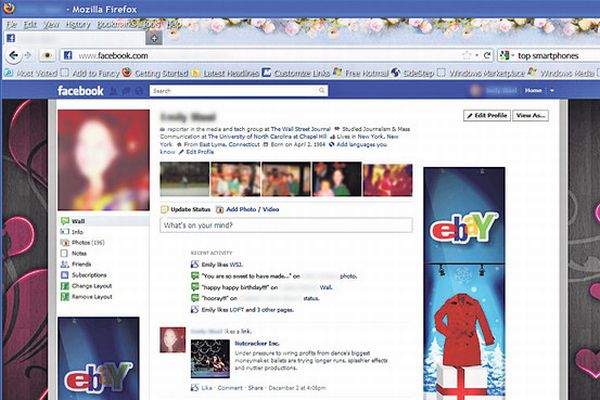Click the Remove Layout icon

pos(65,297)
